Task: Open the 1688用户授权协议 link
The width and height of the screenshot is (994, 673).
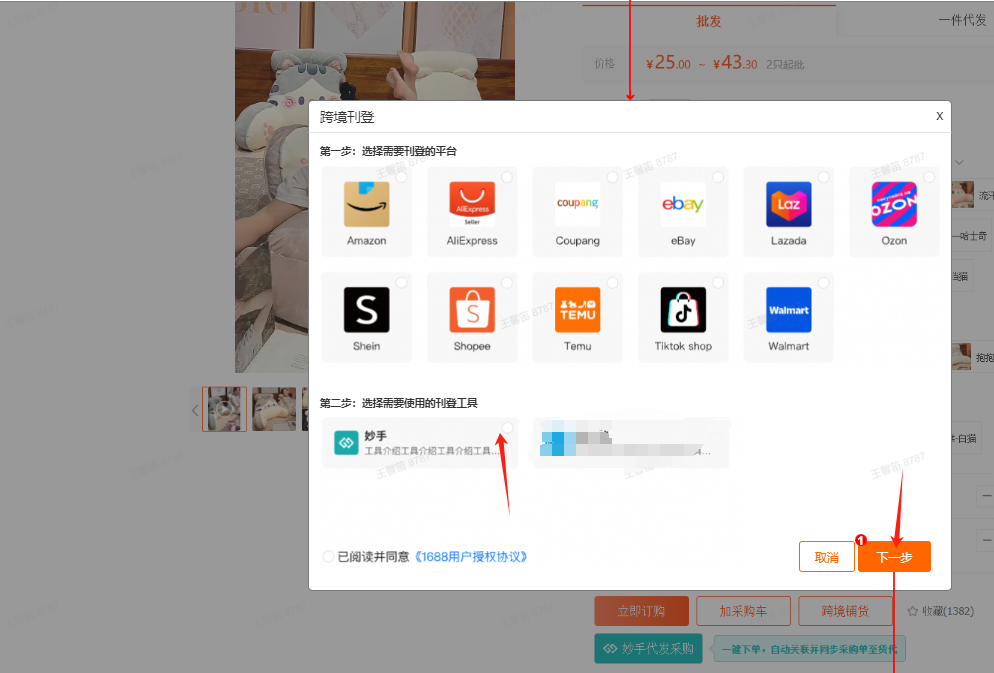Action: pyautogui.click(x=471, y=556)
